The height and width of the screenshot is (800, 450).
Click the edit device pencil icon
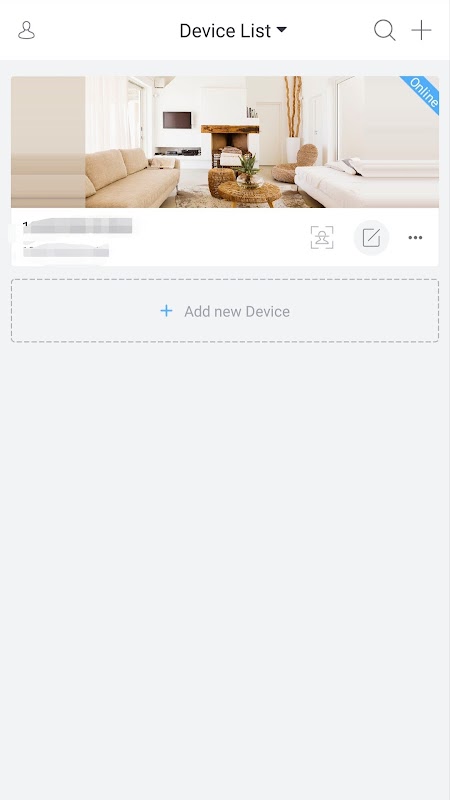371,237
